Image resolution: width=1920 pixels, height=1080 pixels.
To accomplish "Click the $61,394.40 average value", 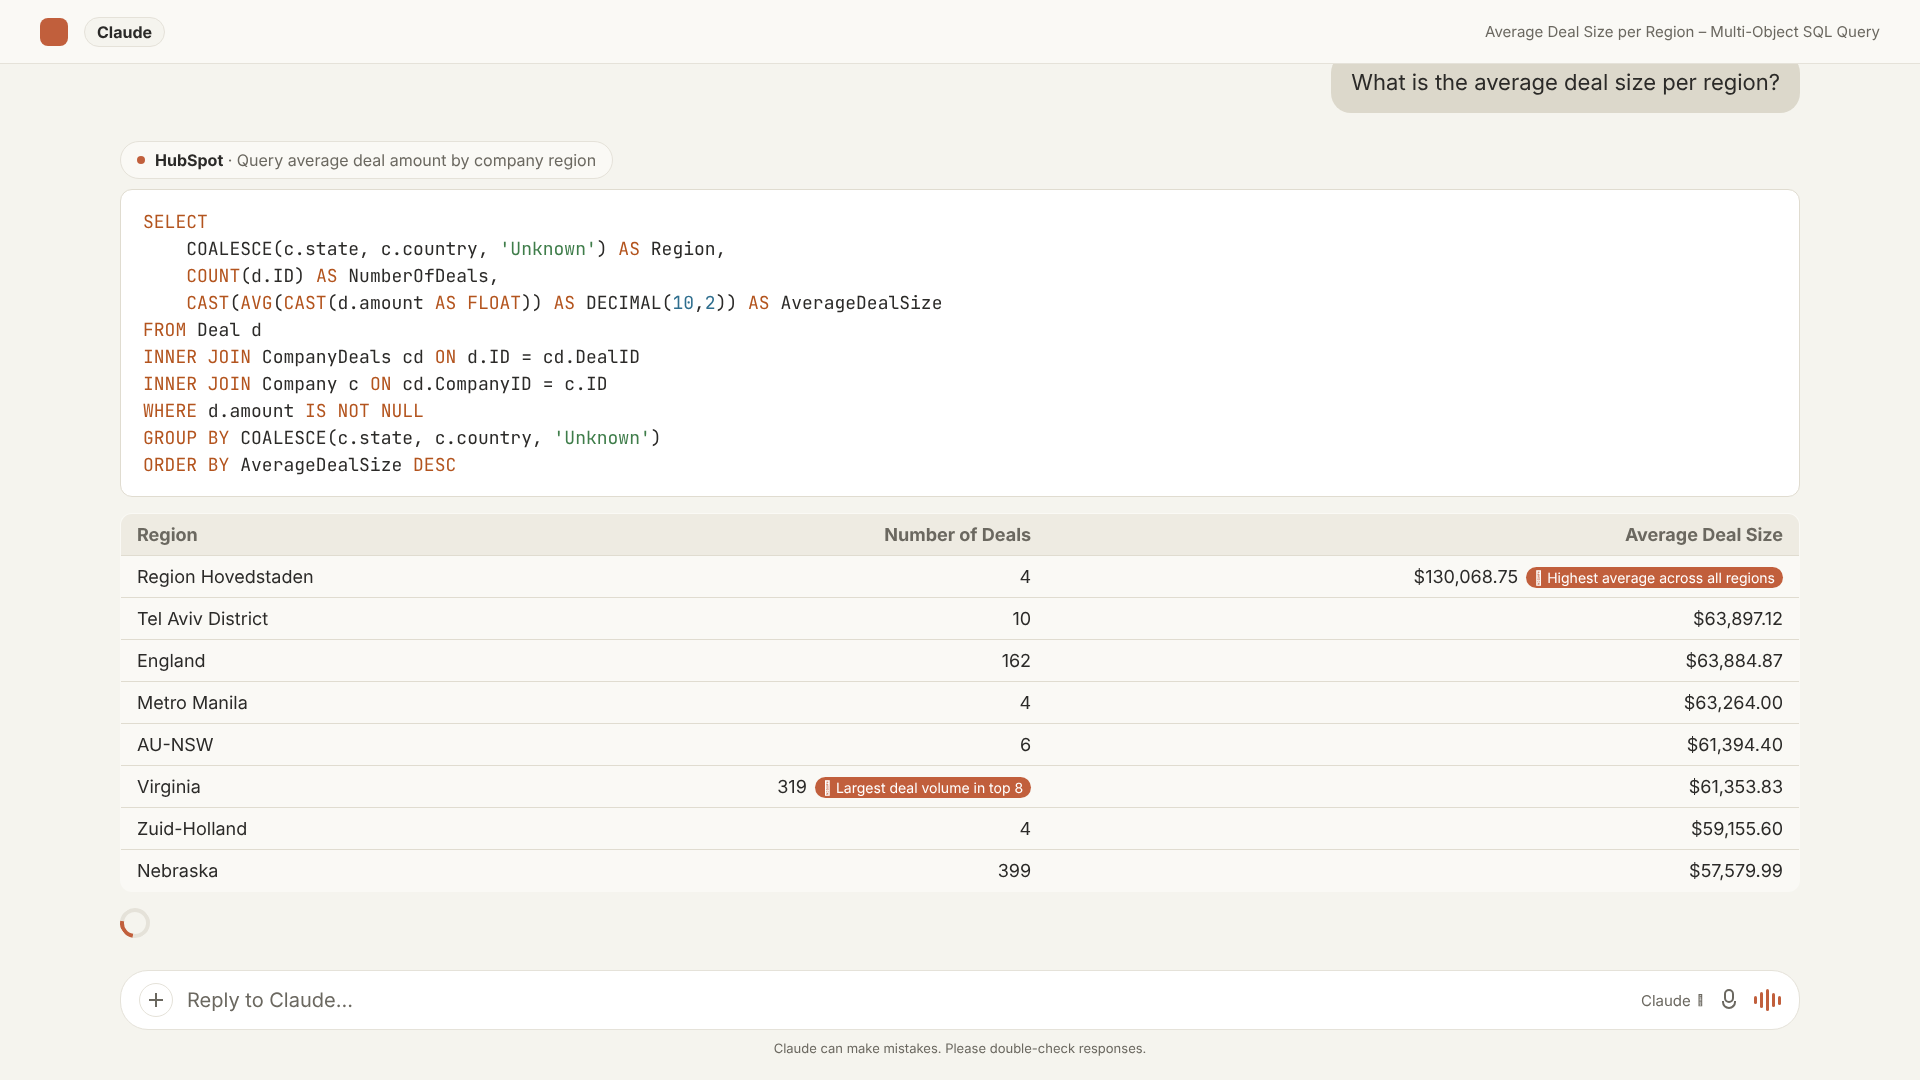I will 1734,745.
